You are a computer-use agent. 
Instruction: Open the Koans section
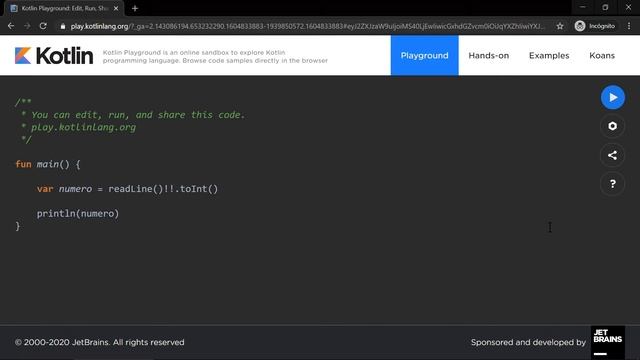pos(602,56)
